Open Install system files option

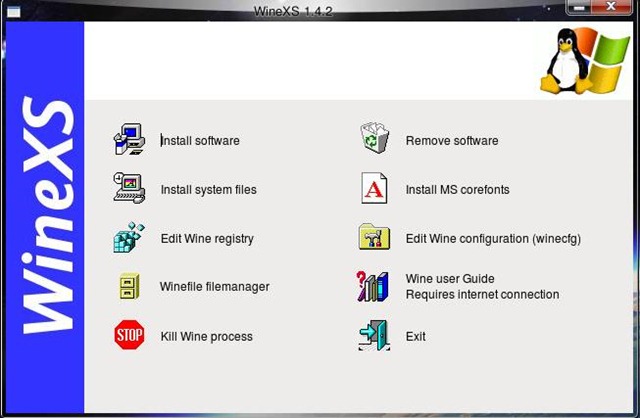click(209, 190)
